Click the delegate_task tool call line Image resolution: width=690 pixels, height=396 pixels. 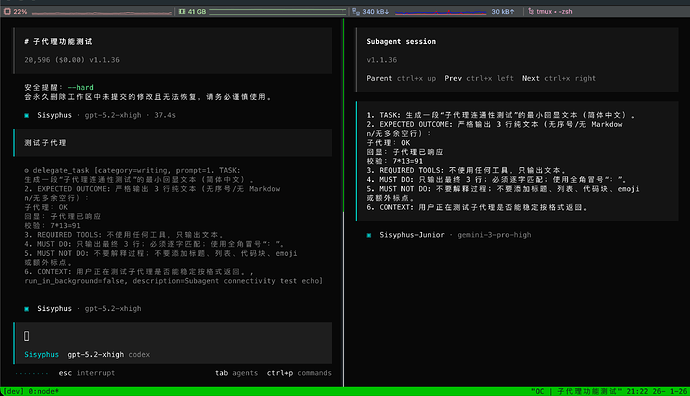coord(132,170)
